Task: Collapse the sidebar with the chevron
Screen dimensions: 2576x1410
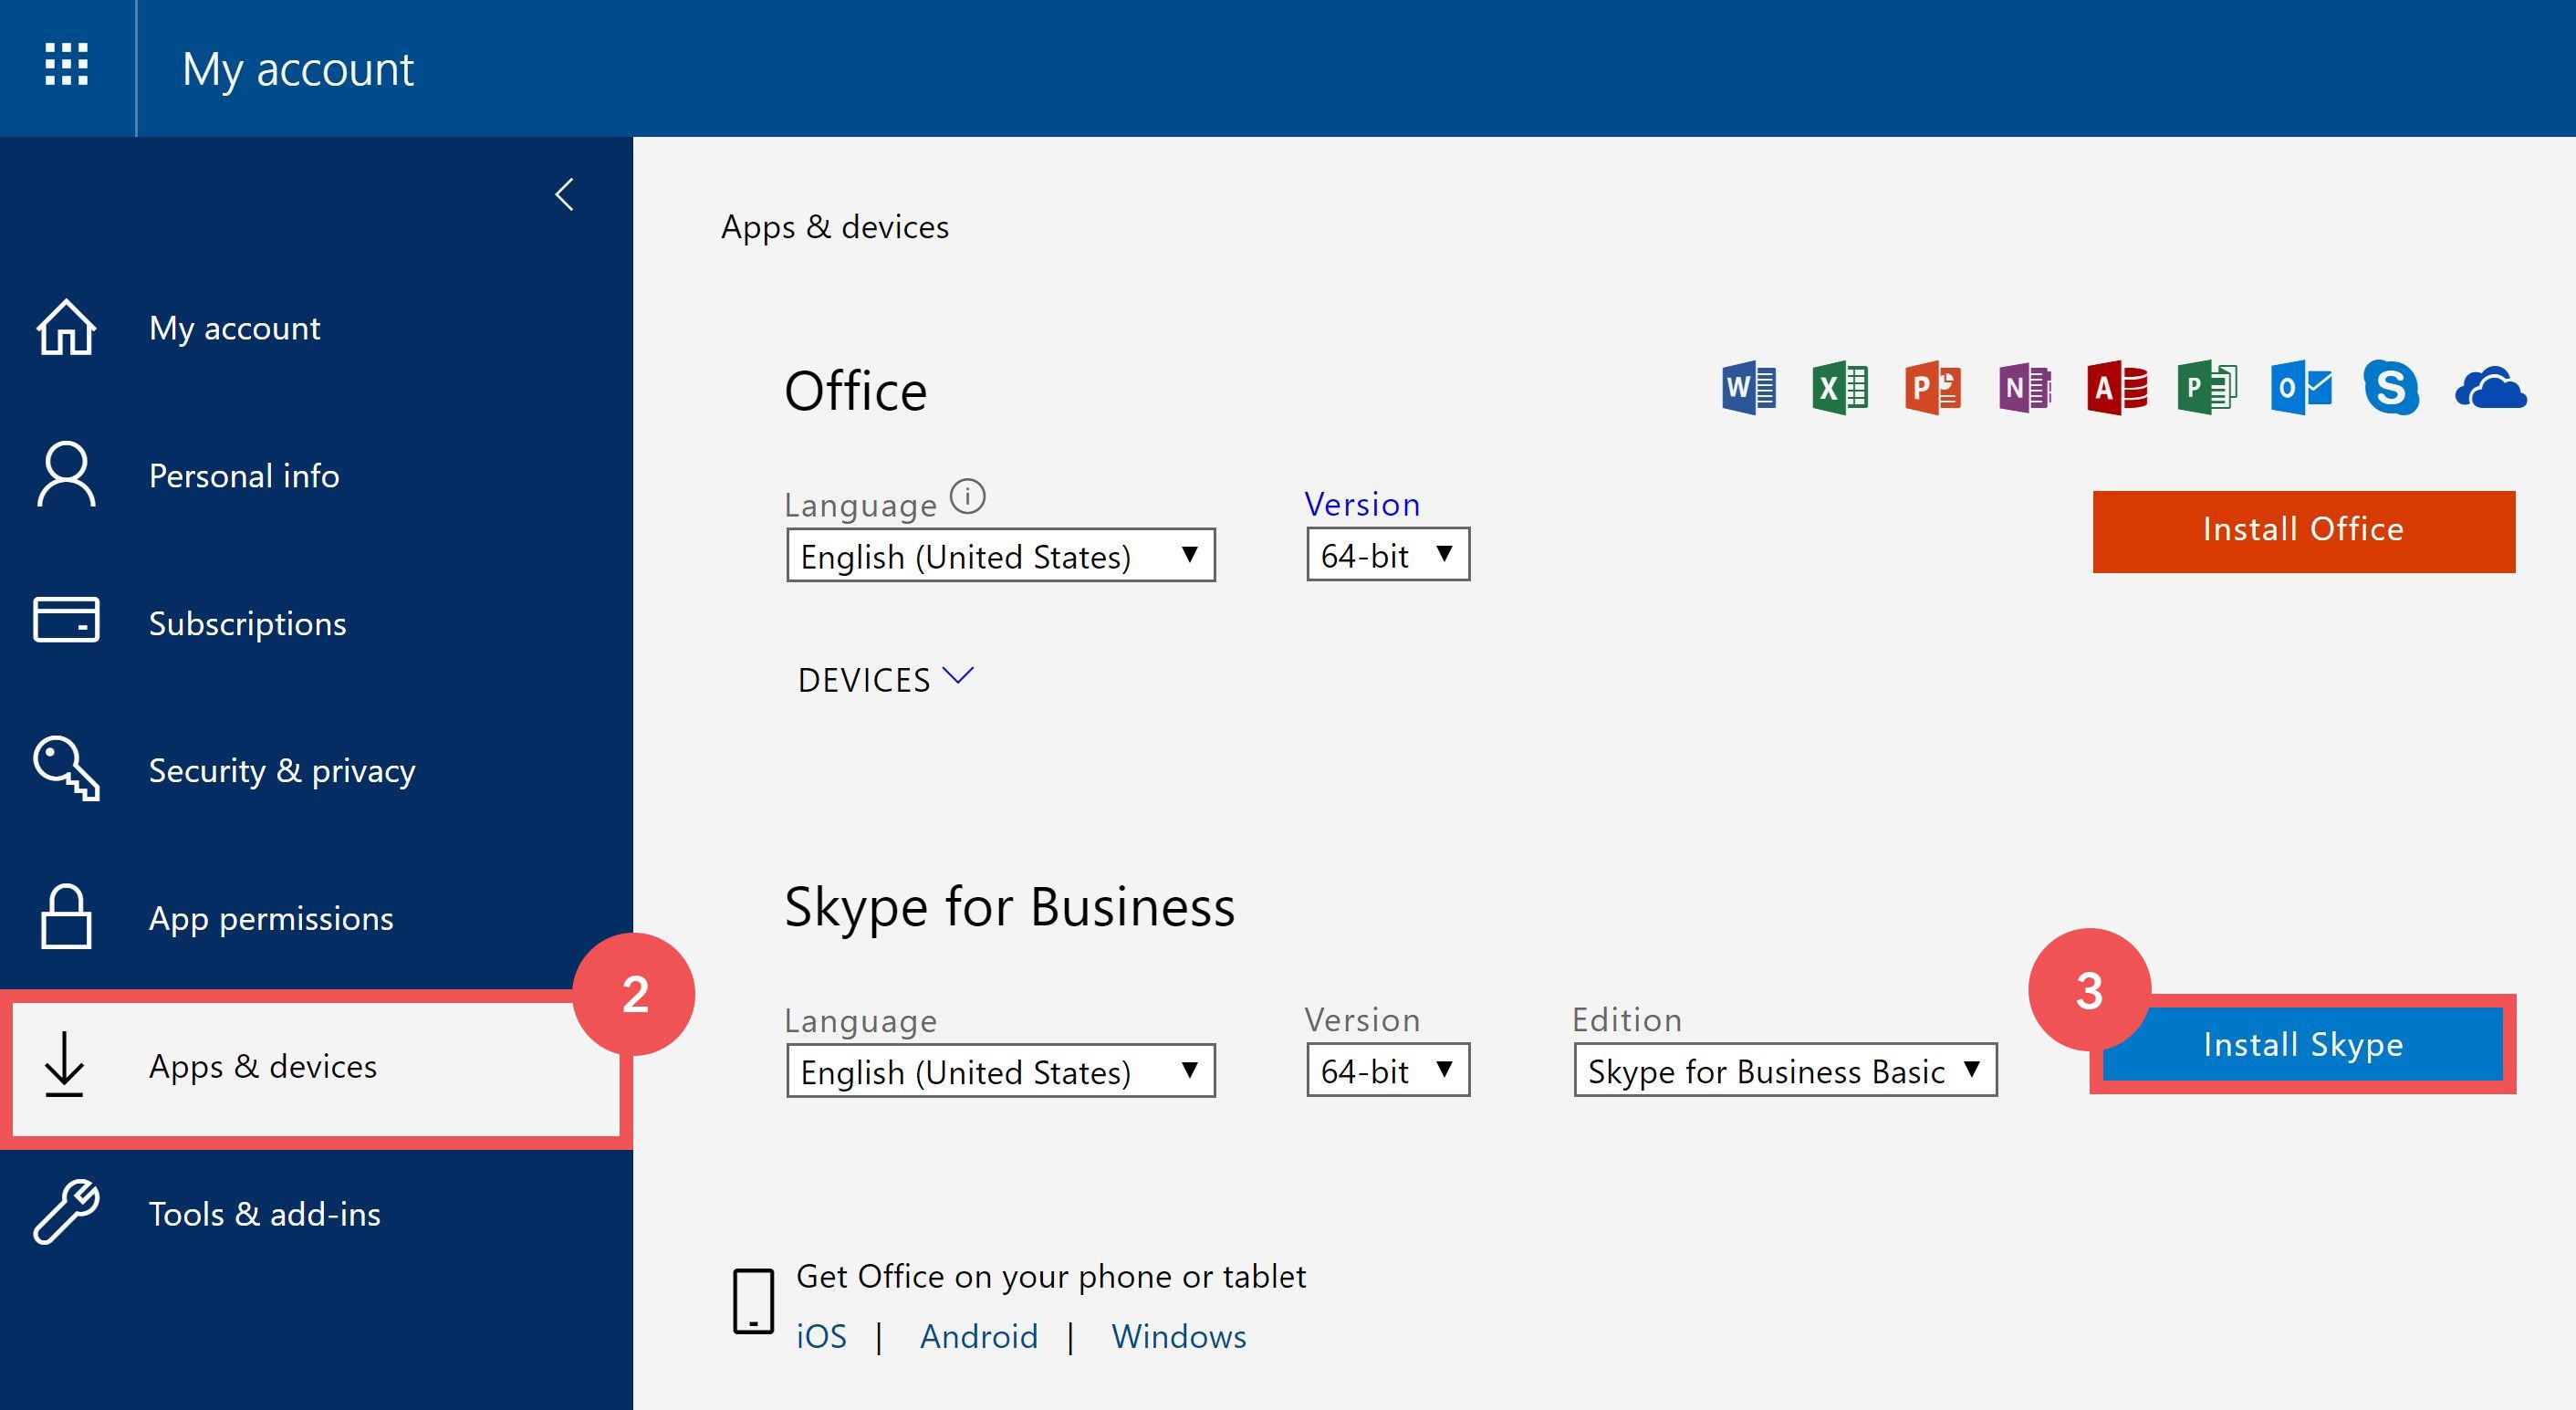Action: click(x=565, y=194)
